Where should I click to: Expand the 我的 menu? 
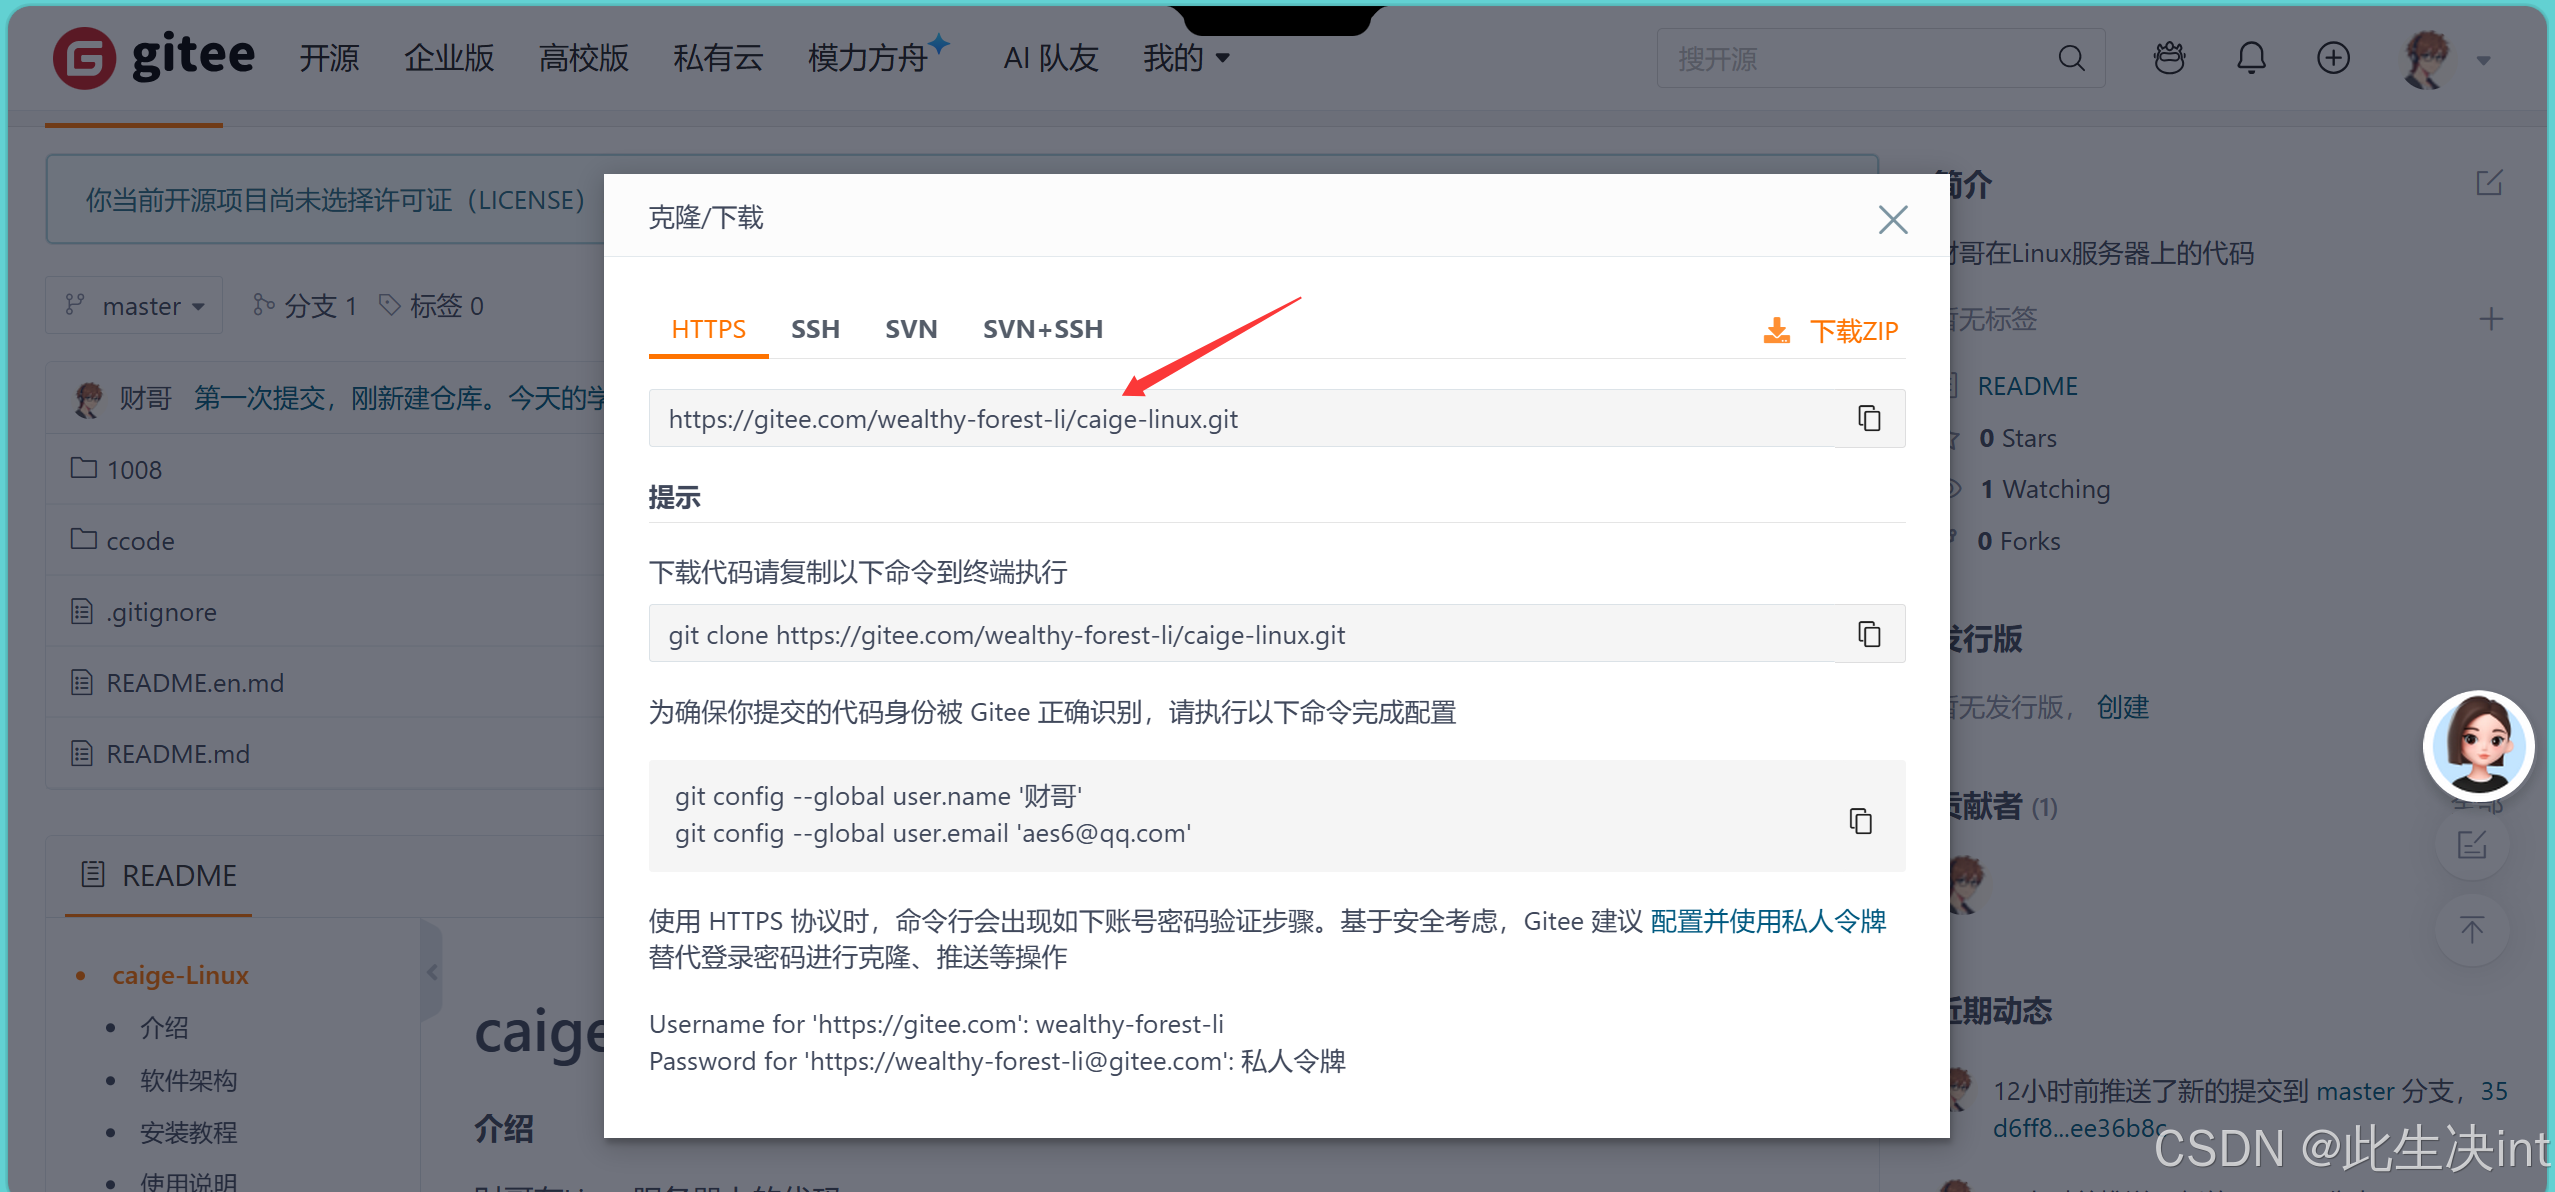tap(1186, 58)
